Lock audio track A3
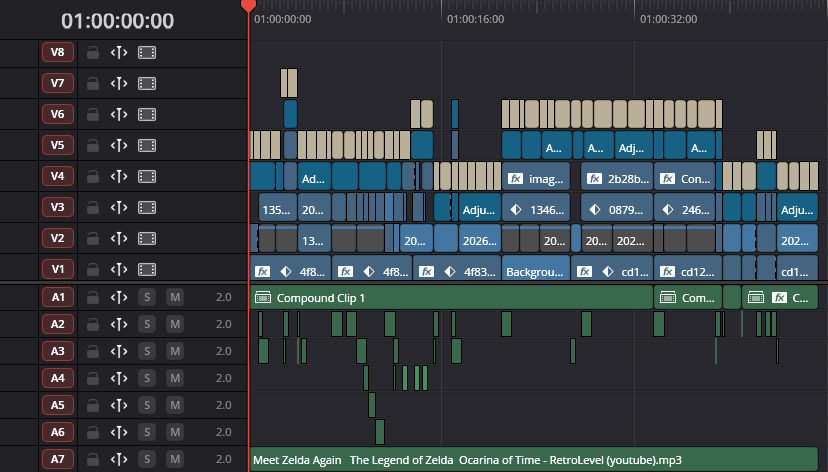Screen dimensions: 828x472 point(93,352)
